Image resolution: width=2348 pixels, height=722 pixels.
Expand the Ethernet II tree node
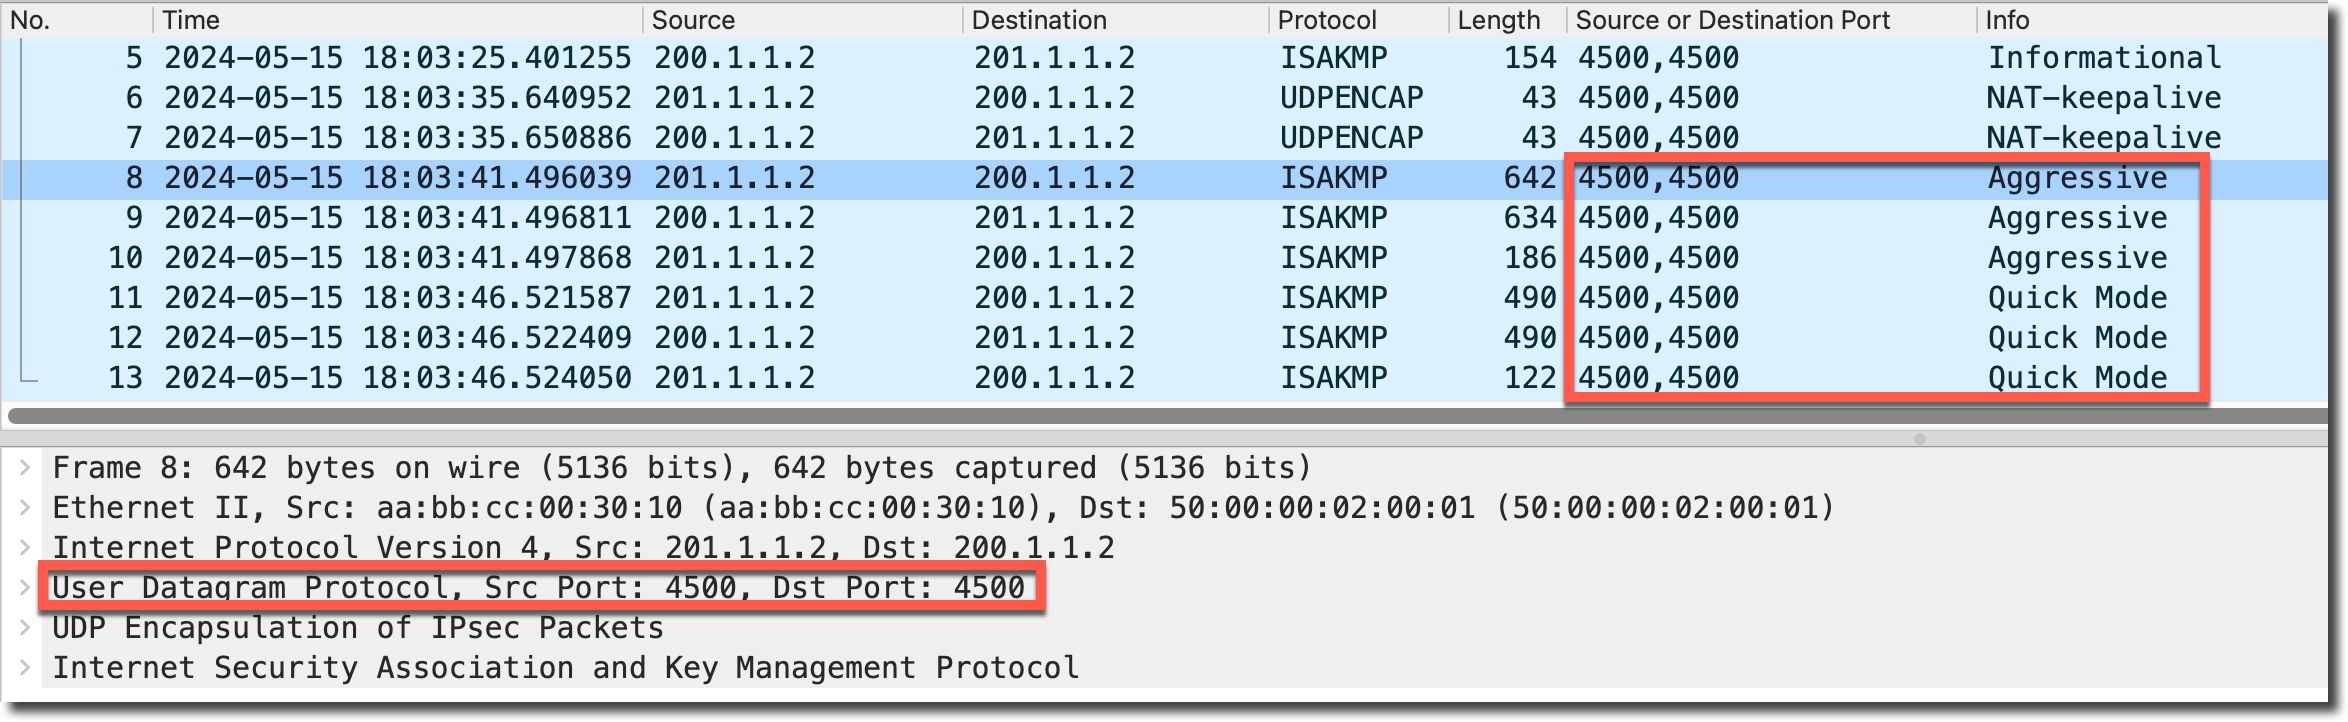26,508
